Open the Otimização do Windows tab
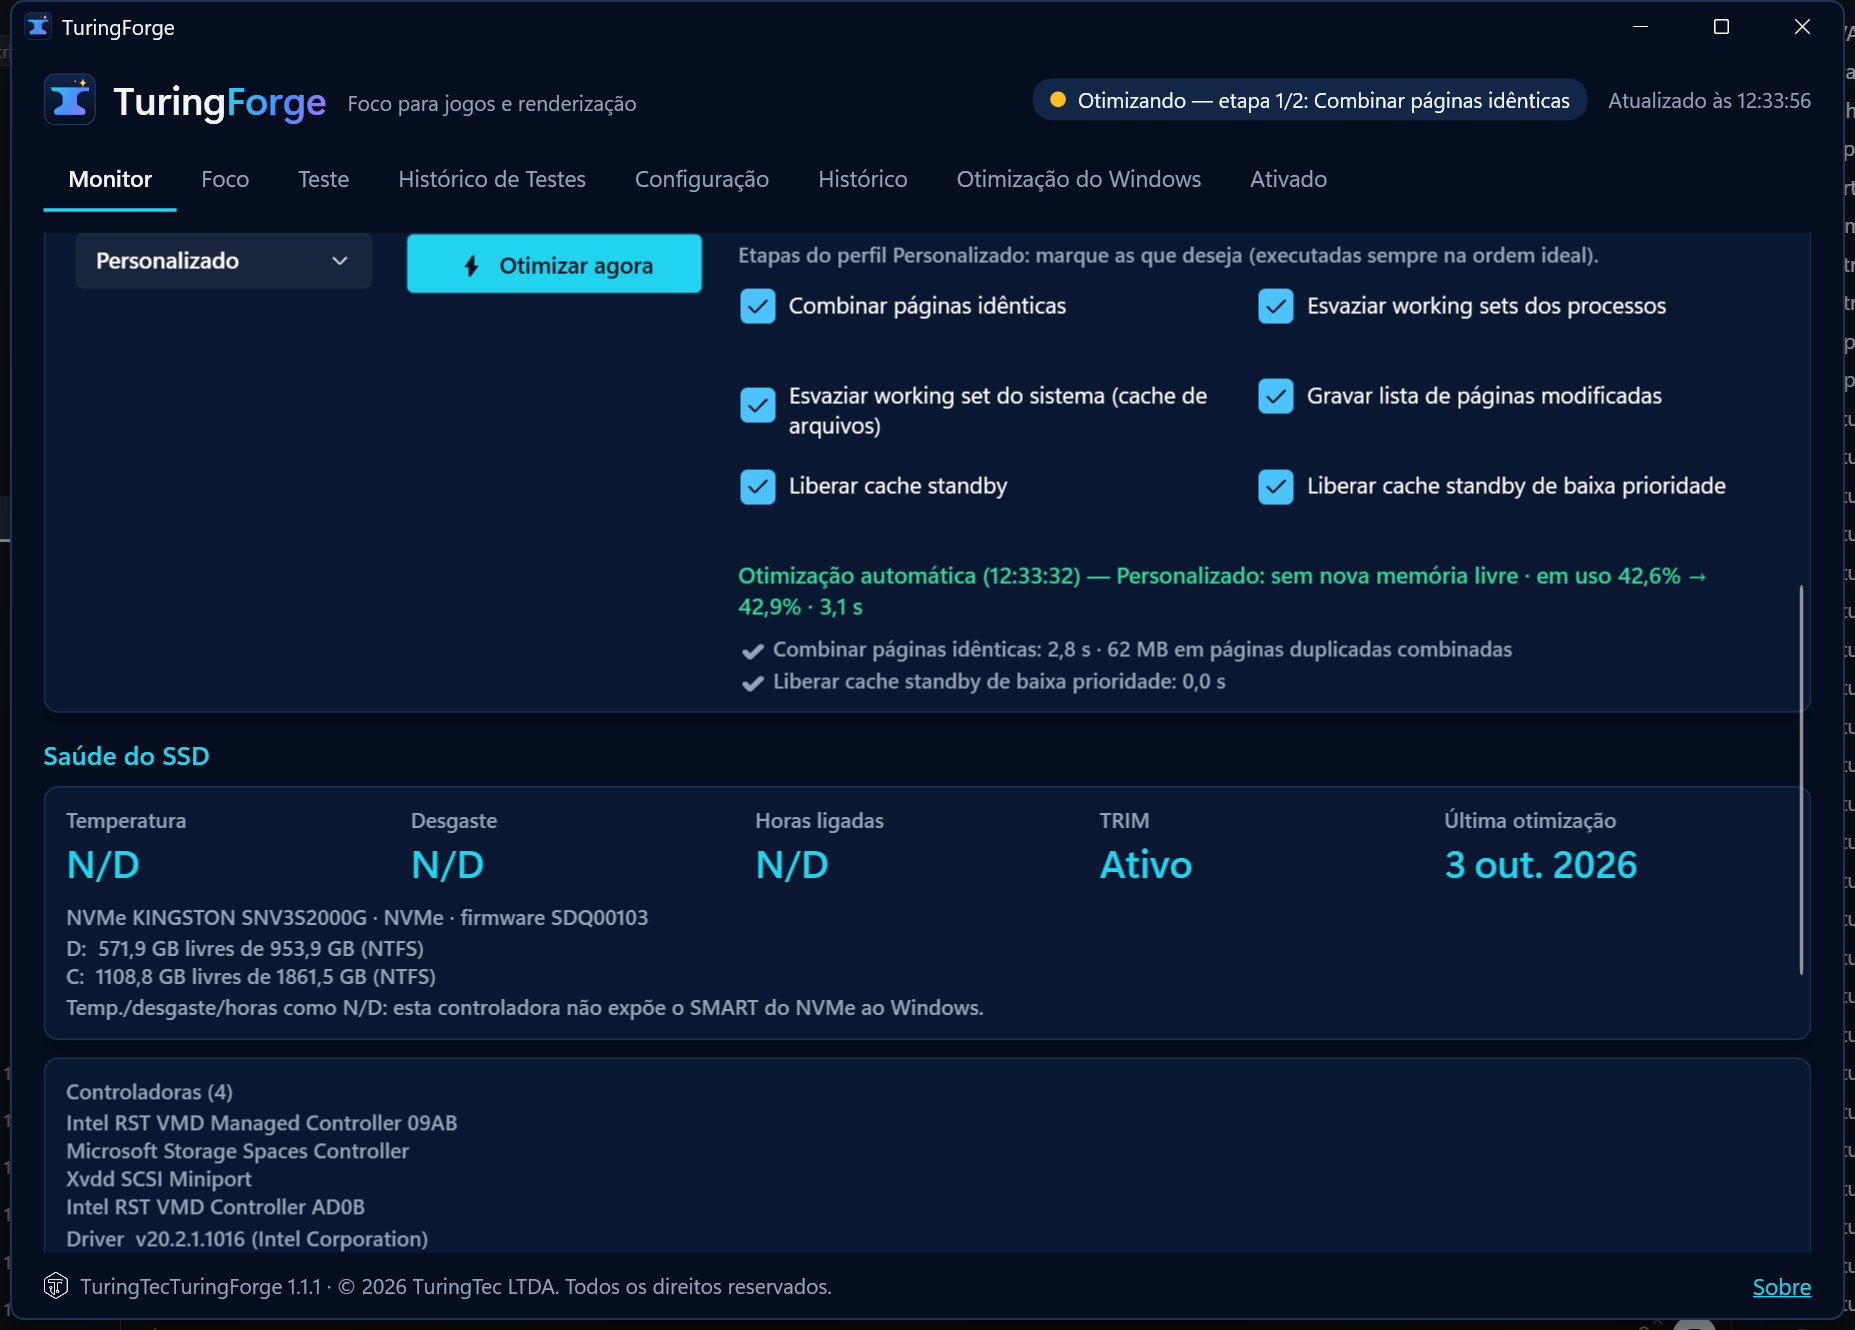Viewport: 1855px width, 1330px height. pyautogui.click(x=1078, y=180)
